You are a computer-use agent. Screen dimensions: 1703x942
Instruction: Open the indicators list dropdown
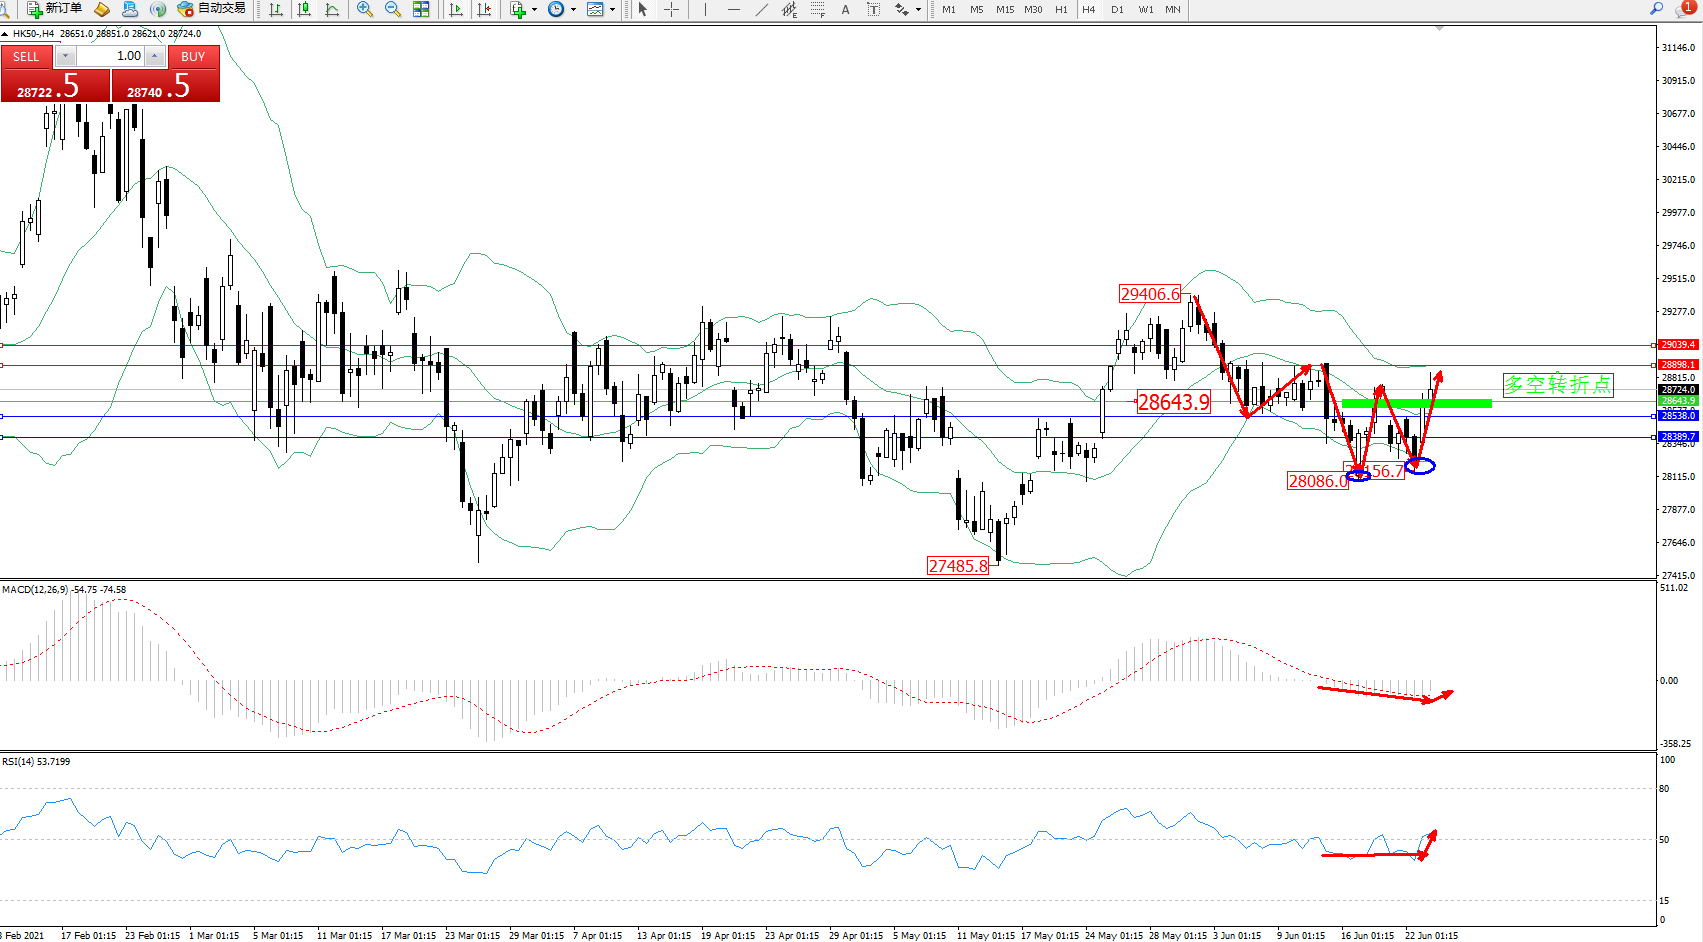coord(533,9)
